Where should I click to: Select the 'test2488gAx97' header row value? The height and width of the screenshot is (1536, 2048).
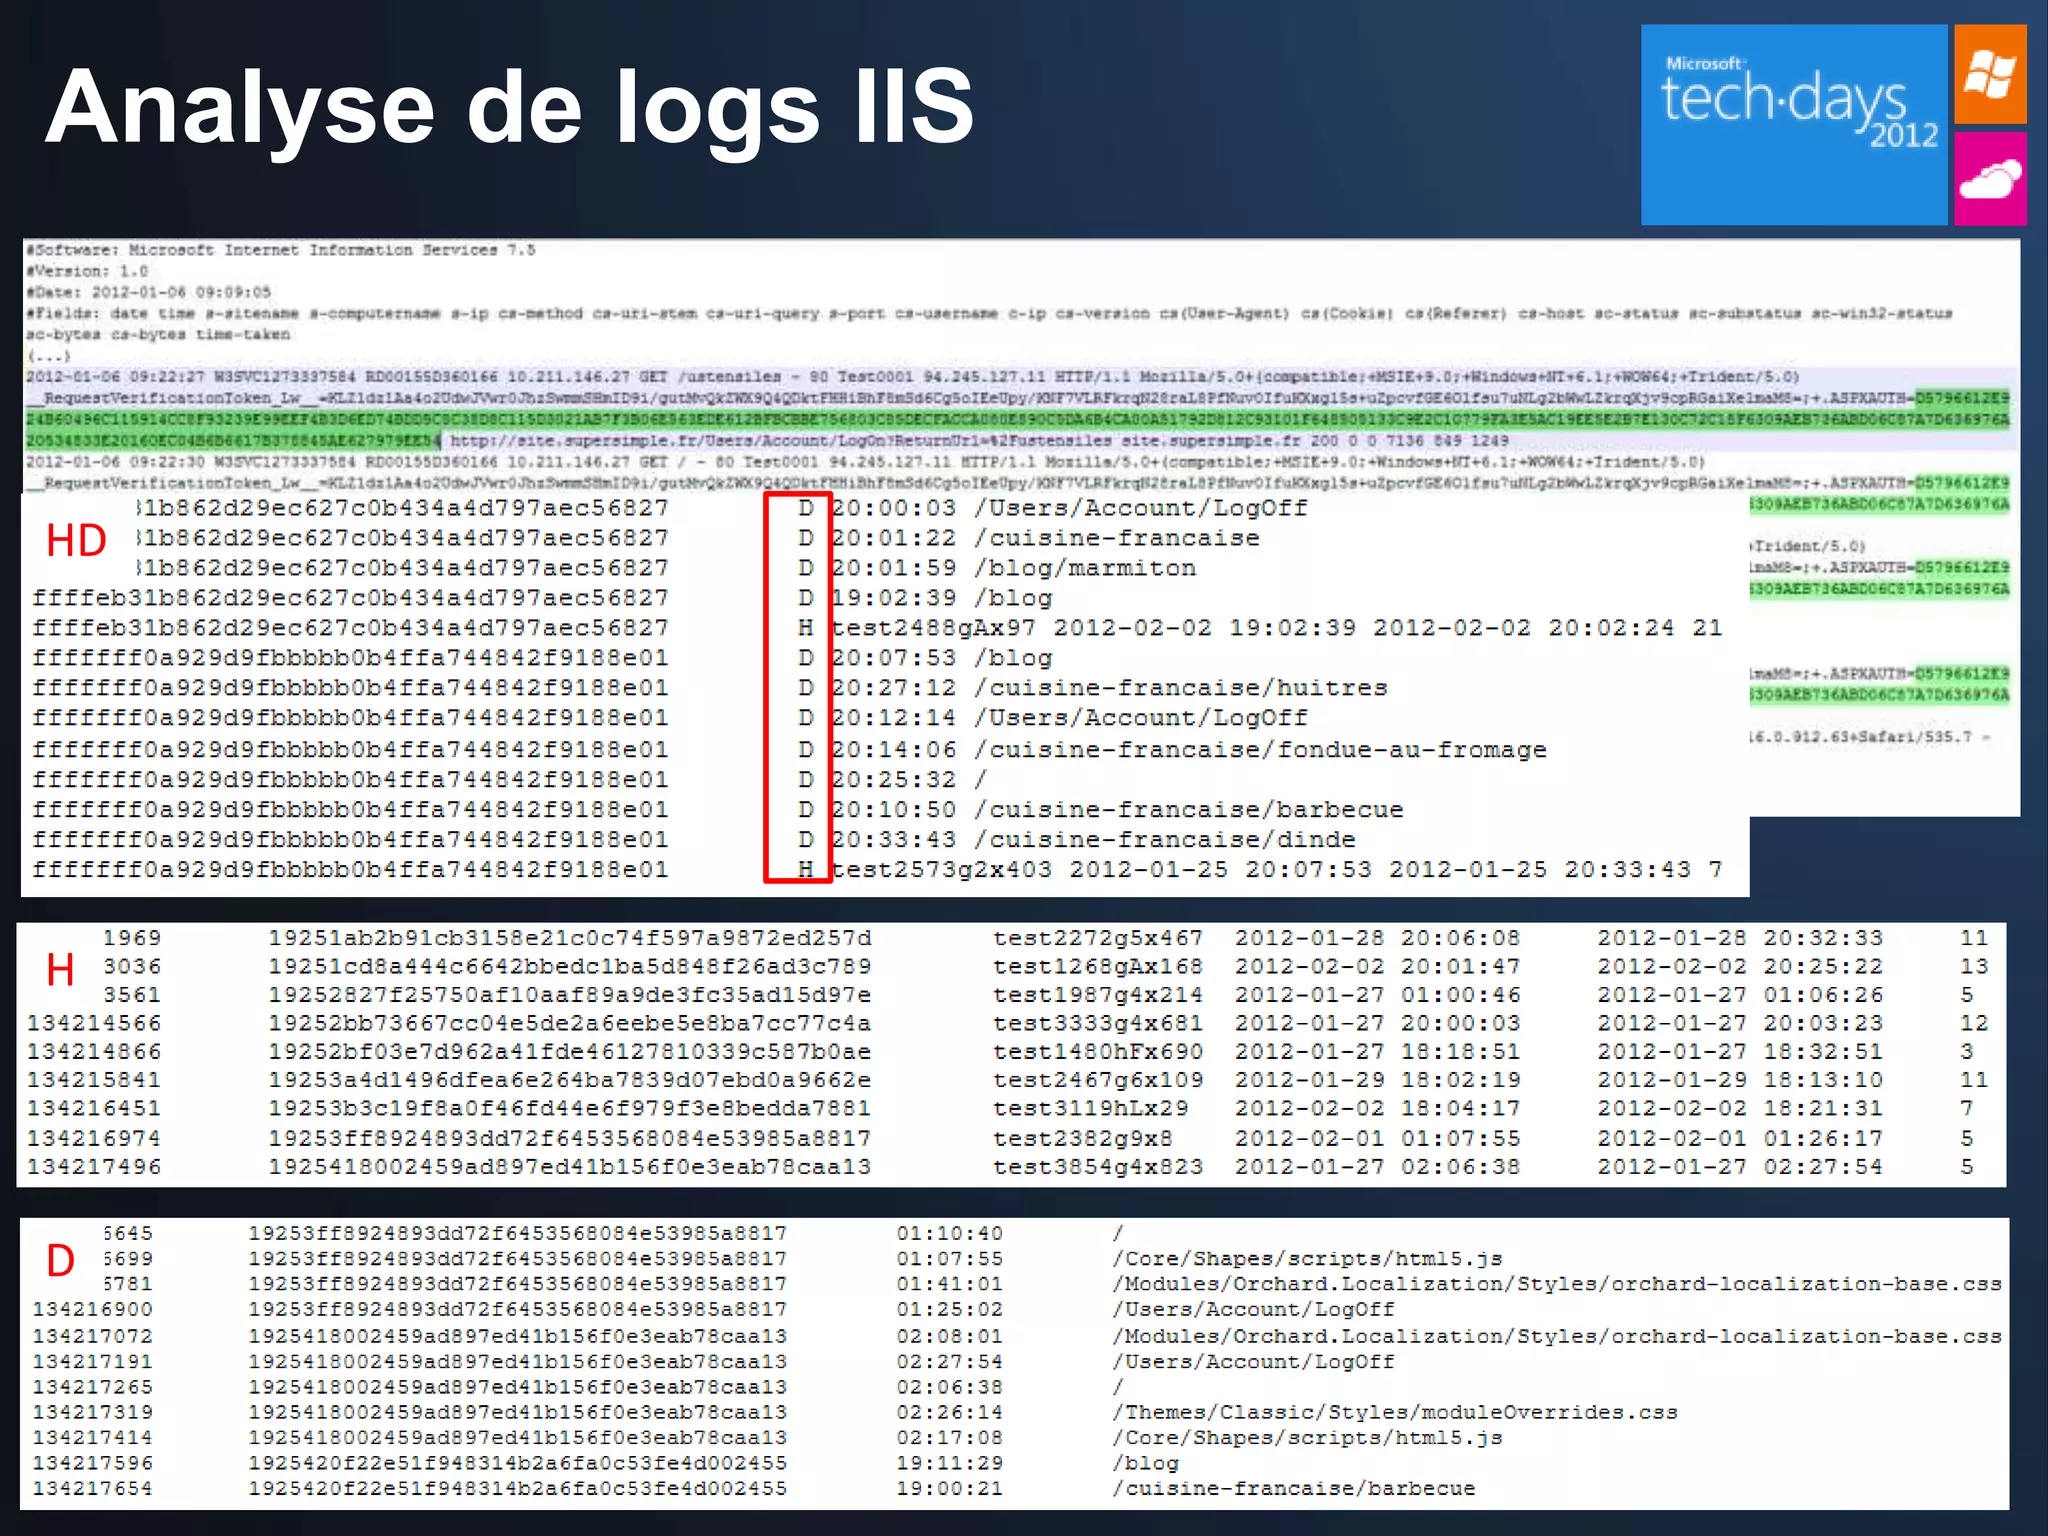click(x=934, y=628)
